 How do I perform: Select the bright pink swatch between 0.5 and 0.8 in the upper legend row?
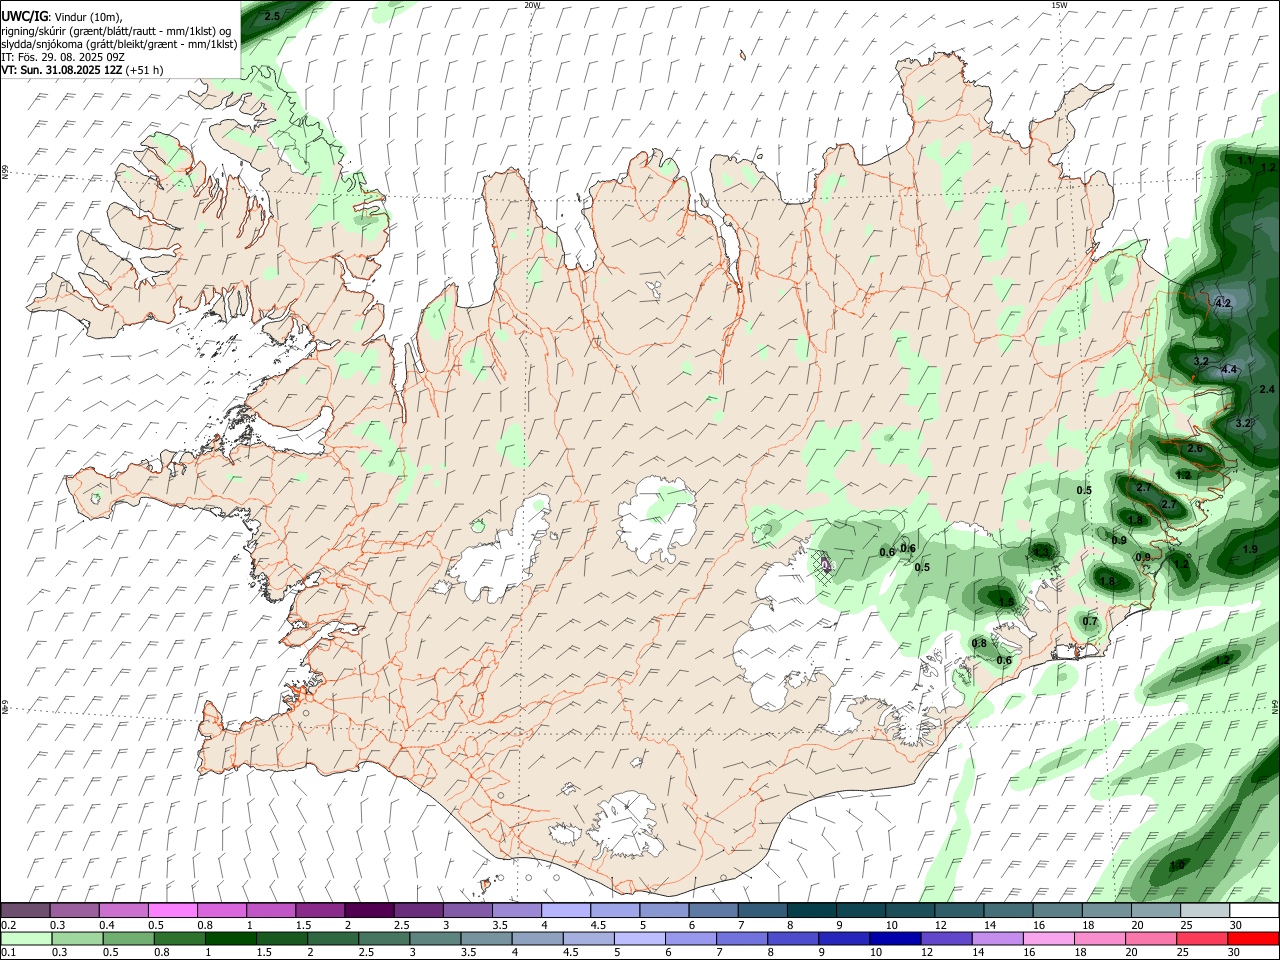pyautogui.click(x=172, y=910)
